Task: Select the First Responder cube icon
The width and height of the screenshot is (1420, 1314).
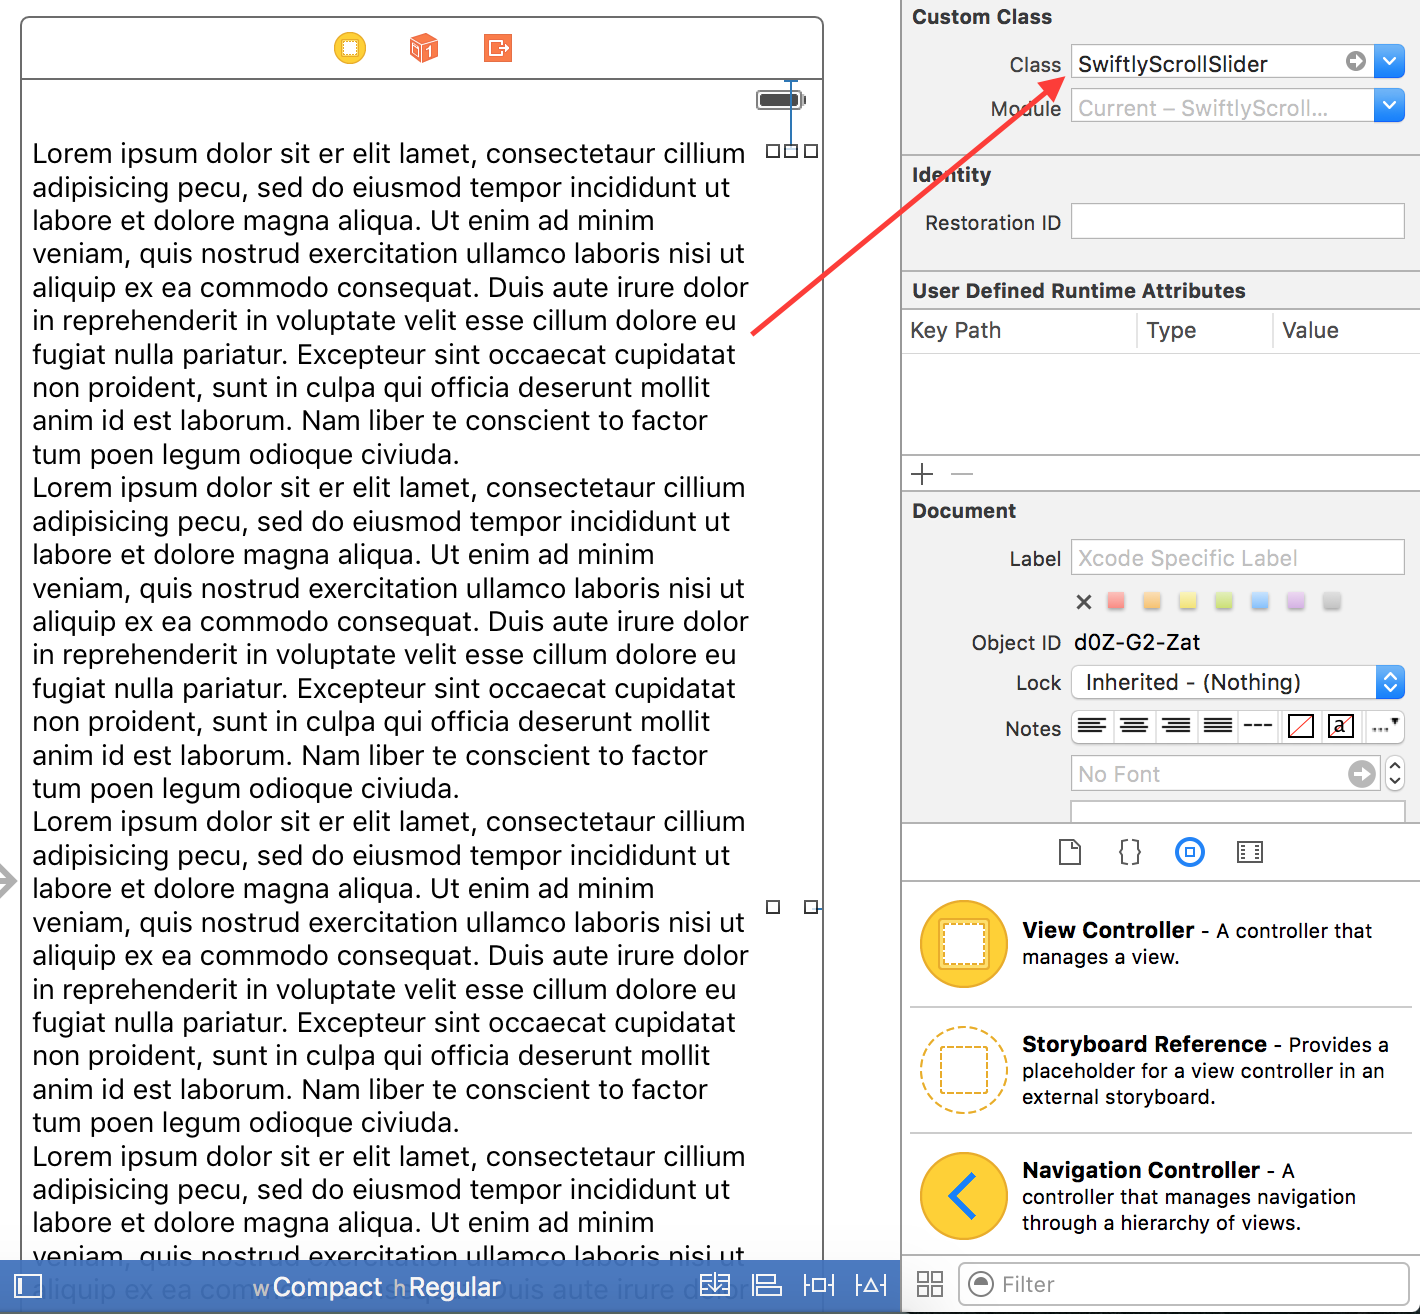Action: coord(424,48)
